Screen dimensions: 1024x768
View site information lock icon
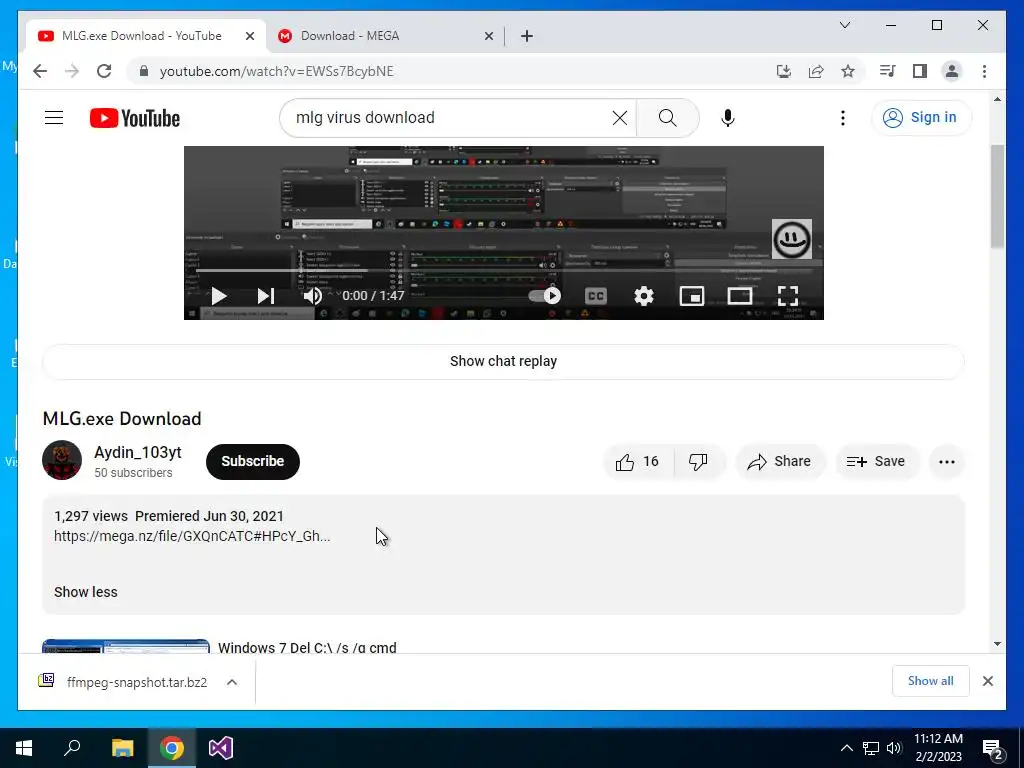144,71
